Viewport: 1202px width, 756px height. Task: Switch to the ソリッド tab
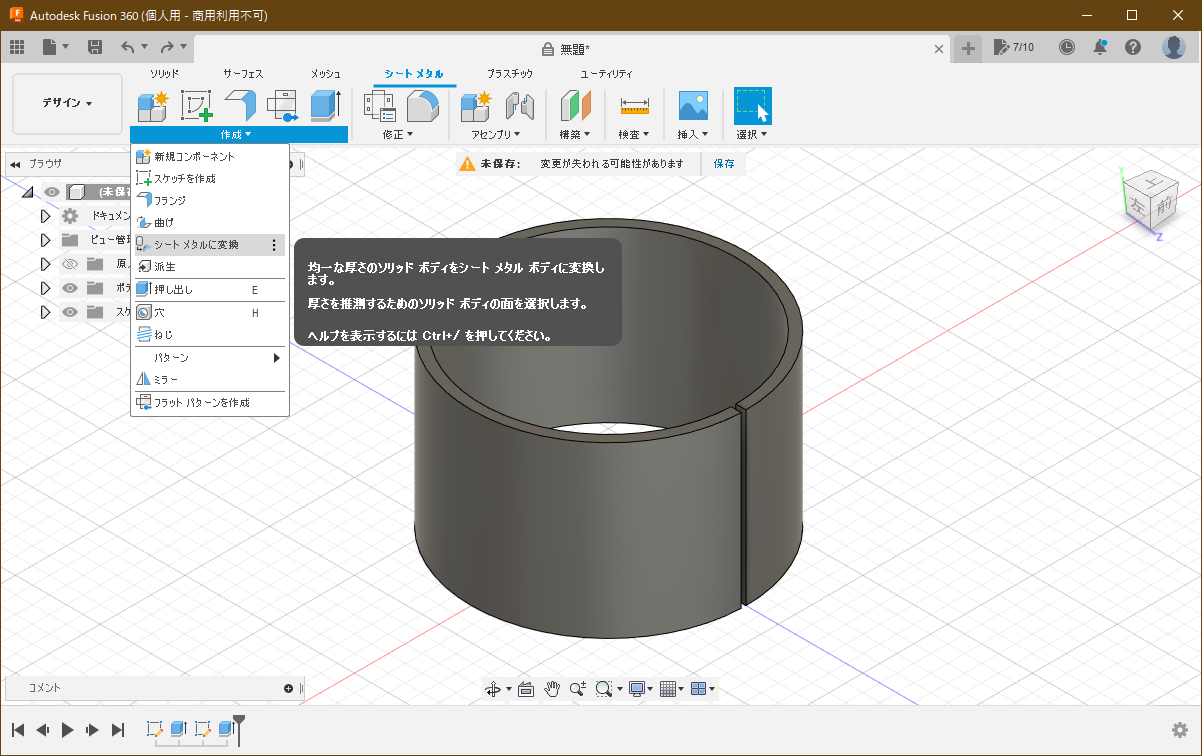(165, 74)
